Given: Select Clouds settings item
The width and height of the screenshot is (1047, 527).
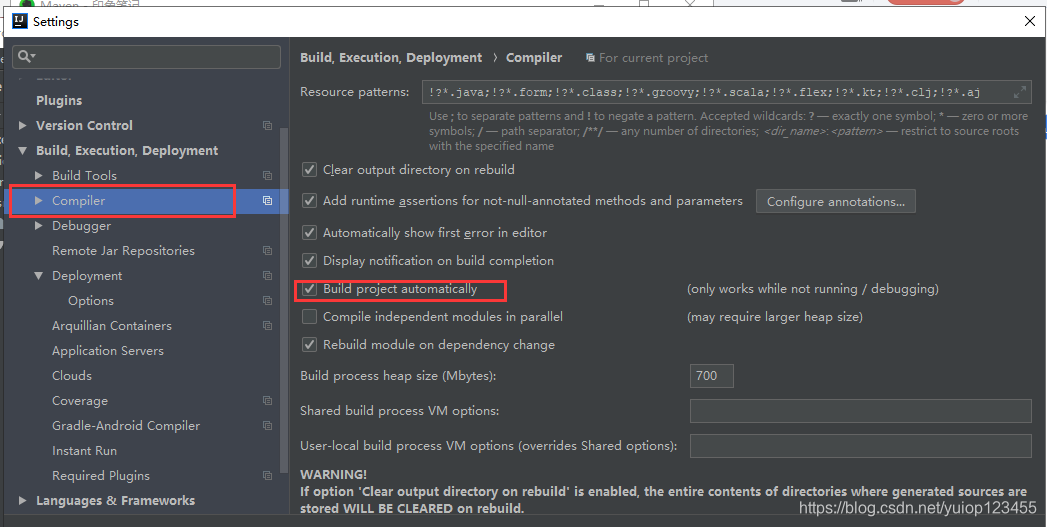Looking at the screenshot, I should (x=71, y=375).
